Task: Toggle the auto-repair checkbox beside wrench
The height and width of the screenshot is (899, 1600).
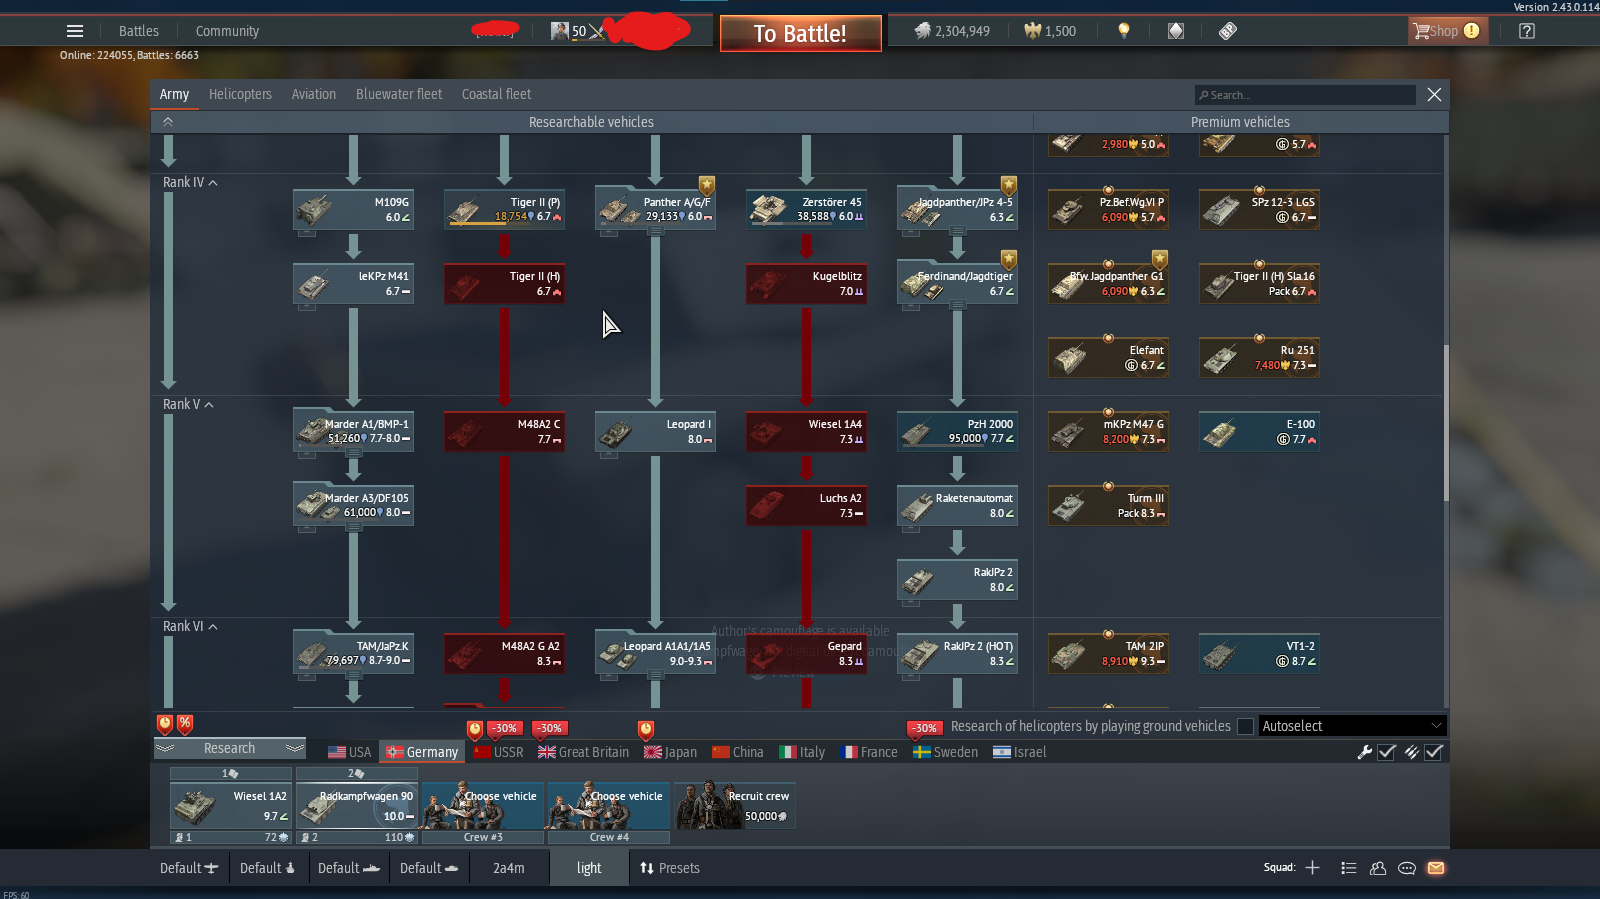Action: click(1387, 752)
